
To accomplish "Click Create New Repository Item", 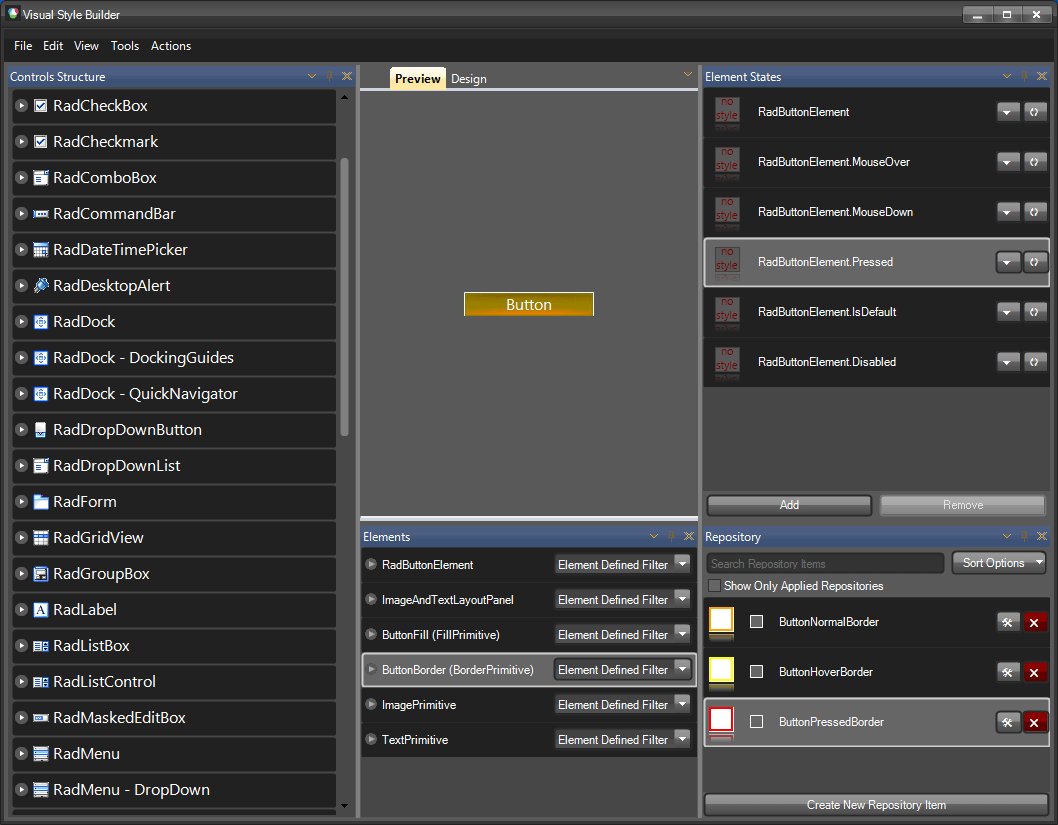I will 876,804.
